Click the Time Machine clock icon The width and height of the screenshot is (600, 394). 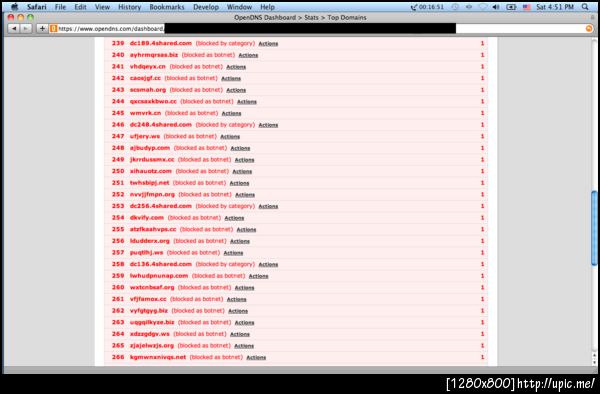click(455, 7)
